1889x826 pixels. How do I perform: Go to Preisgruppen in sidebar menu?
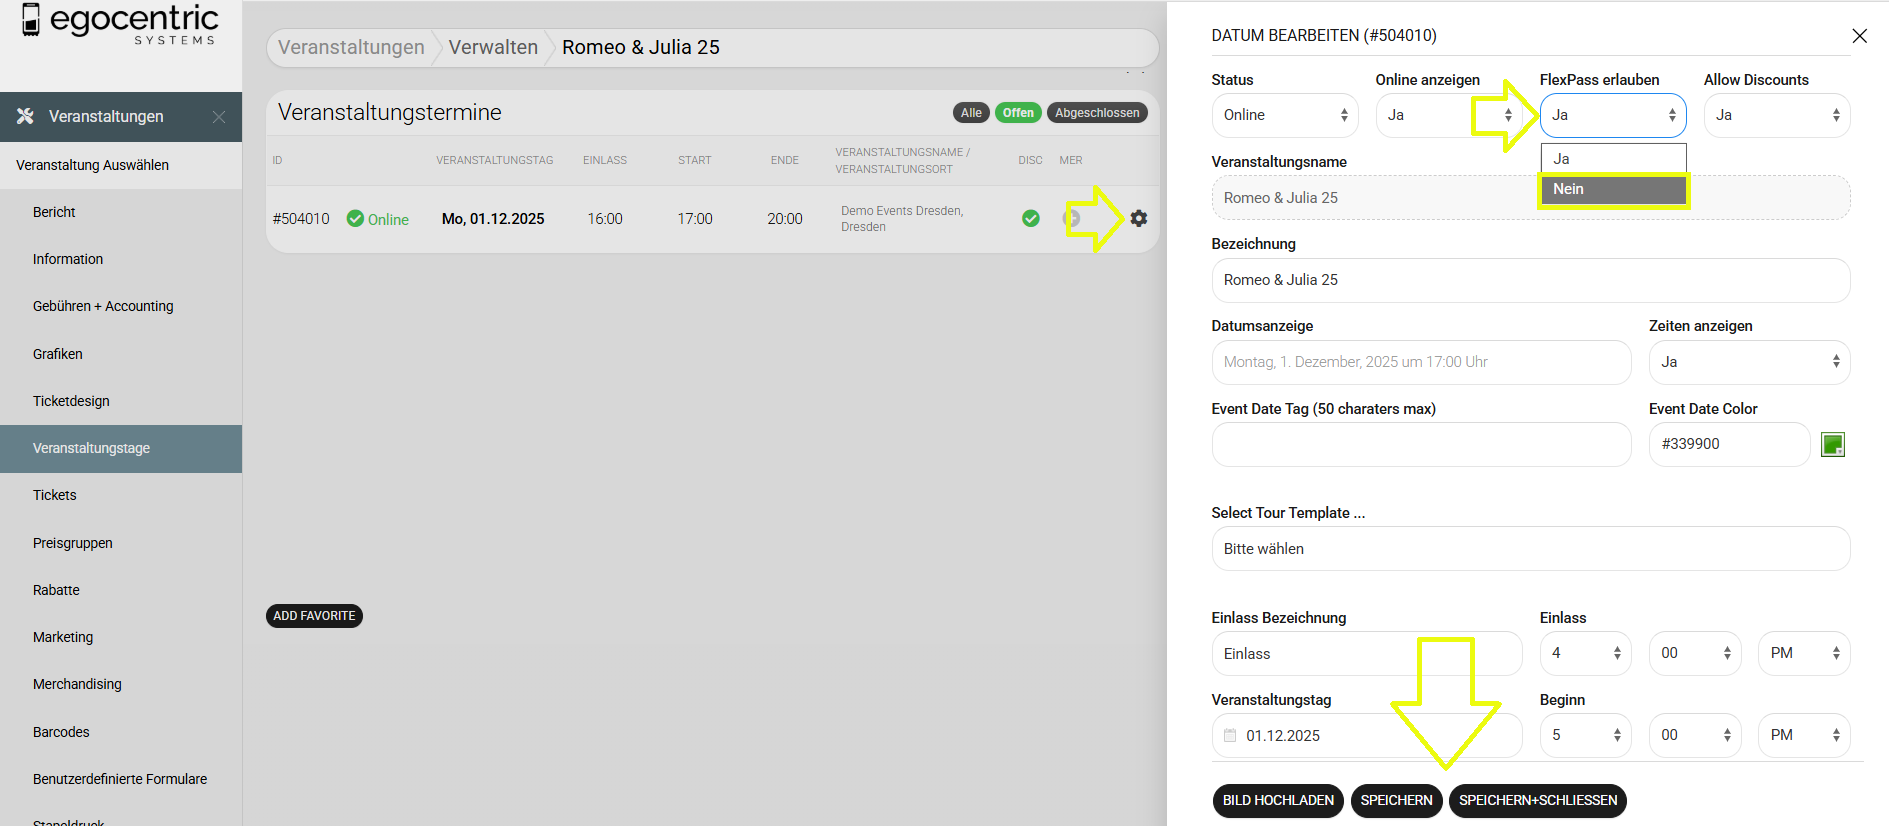[72, 543]
